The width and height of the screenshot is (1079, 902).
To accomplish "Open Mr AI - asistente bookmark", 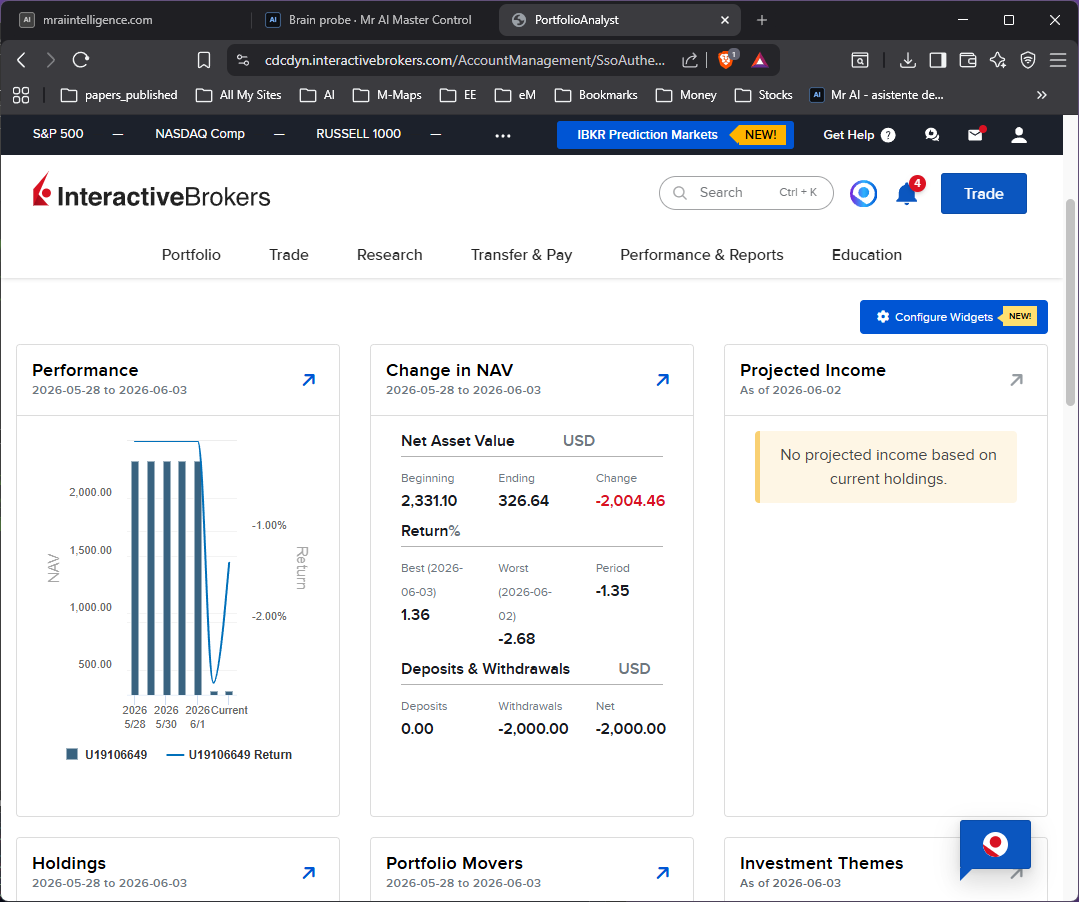I will (877, 95).
